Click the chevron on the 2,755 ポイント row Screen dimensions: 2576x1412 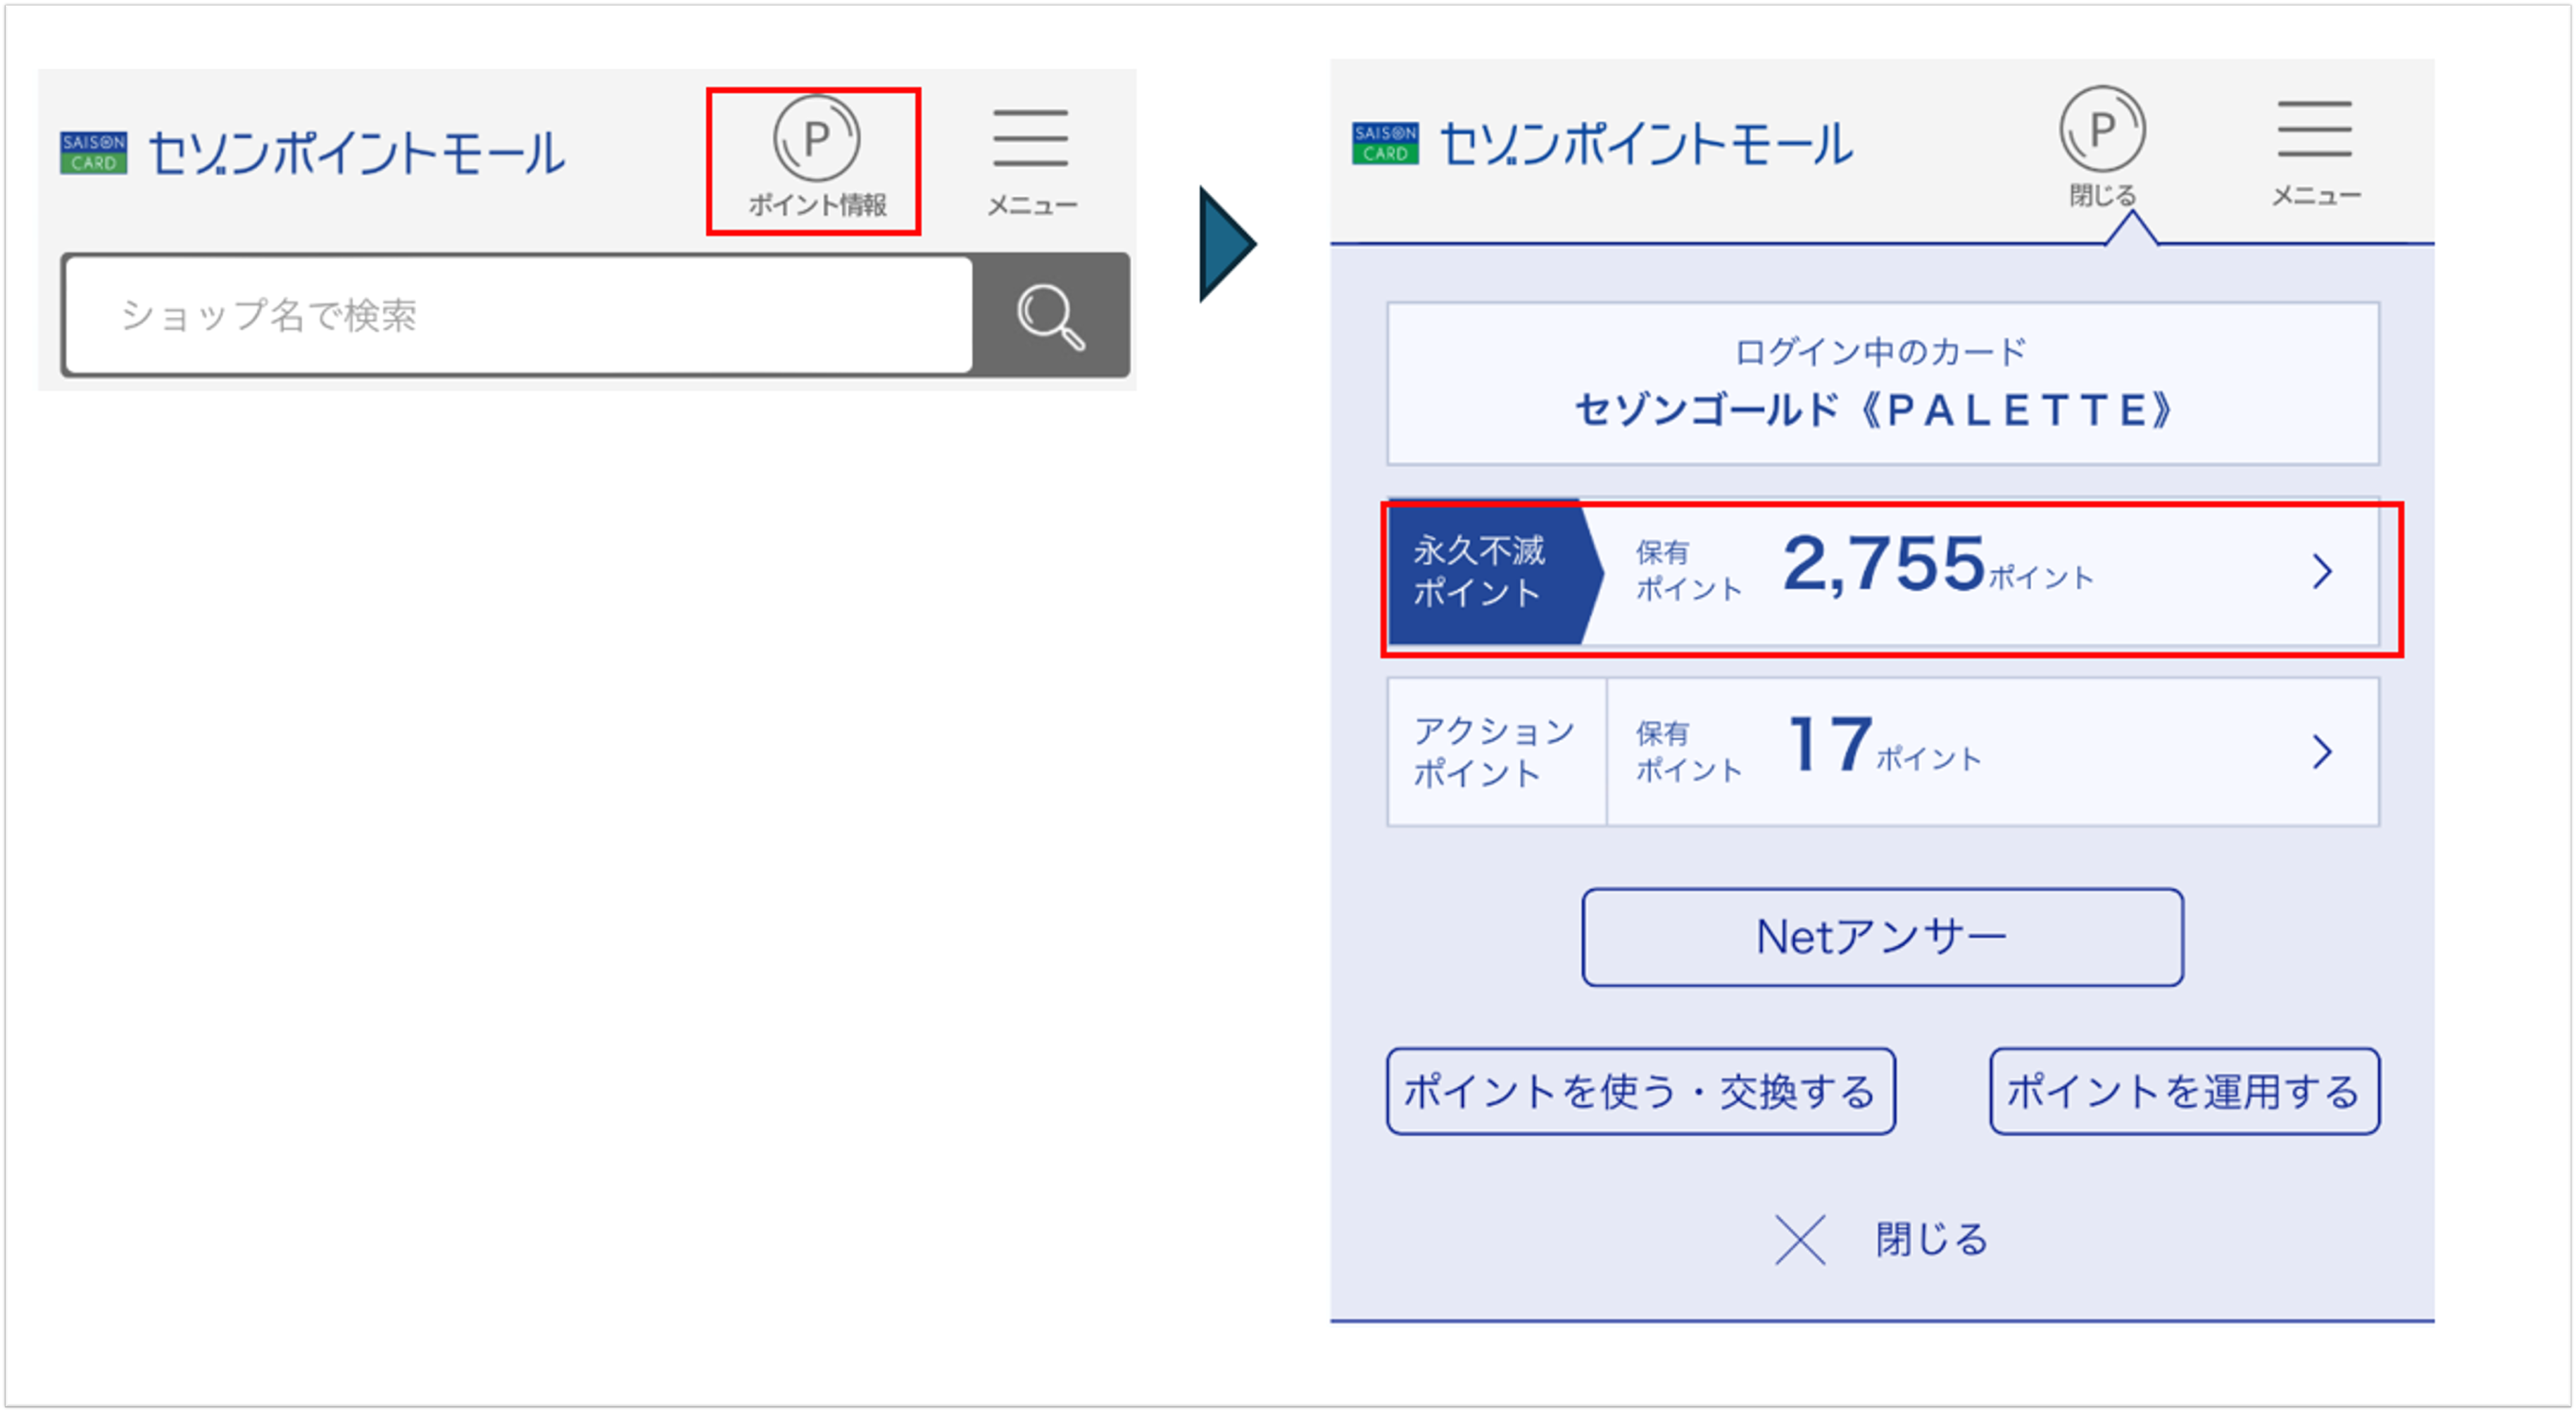pos(2322,572)
